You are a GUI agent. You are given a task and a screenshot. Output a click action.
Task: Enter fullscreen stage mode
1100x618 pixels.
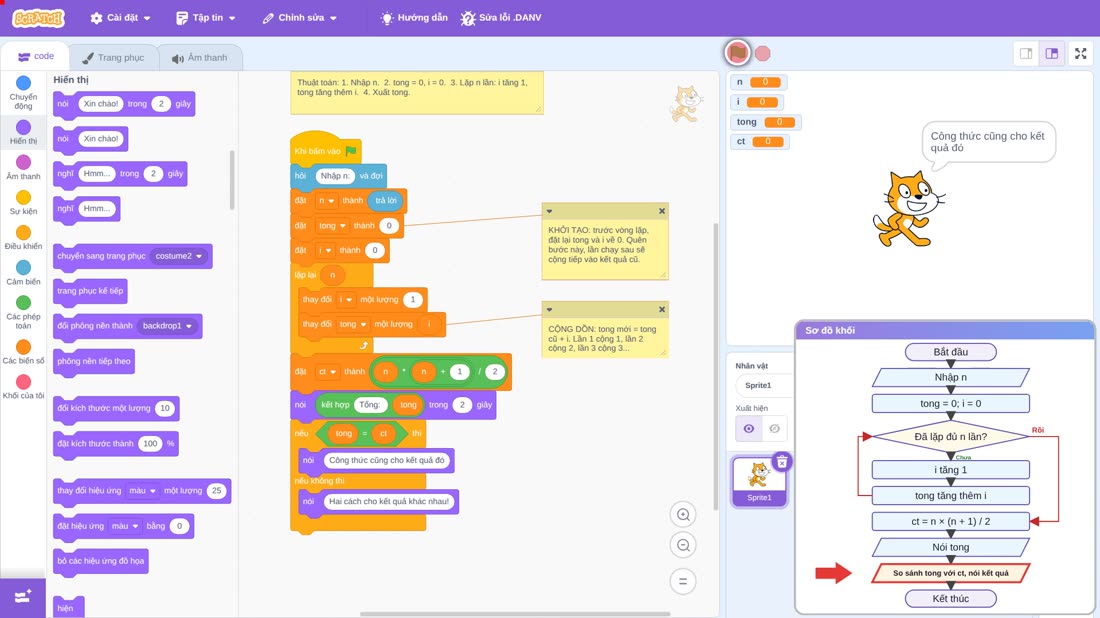click(x=1080, y=53)
